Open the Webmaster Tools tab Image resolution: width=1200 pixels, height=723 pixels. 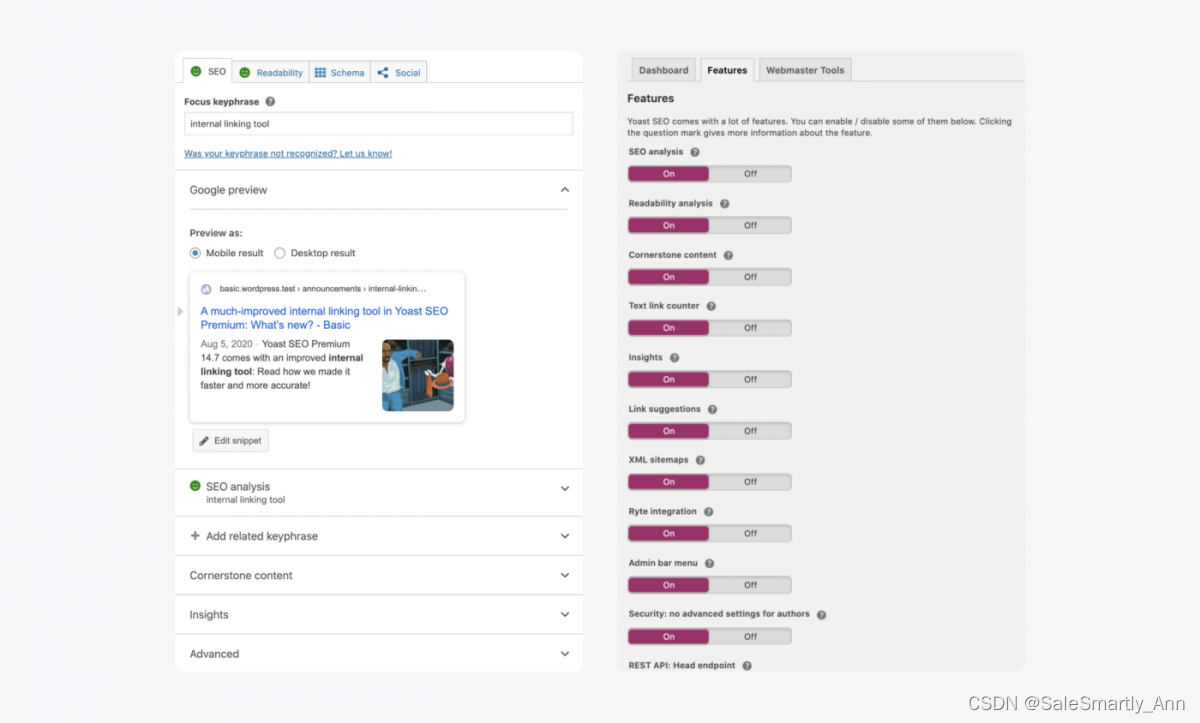(805, 70)
